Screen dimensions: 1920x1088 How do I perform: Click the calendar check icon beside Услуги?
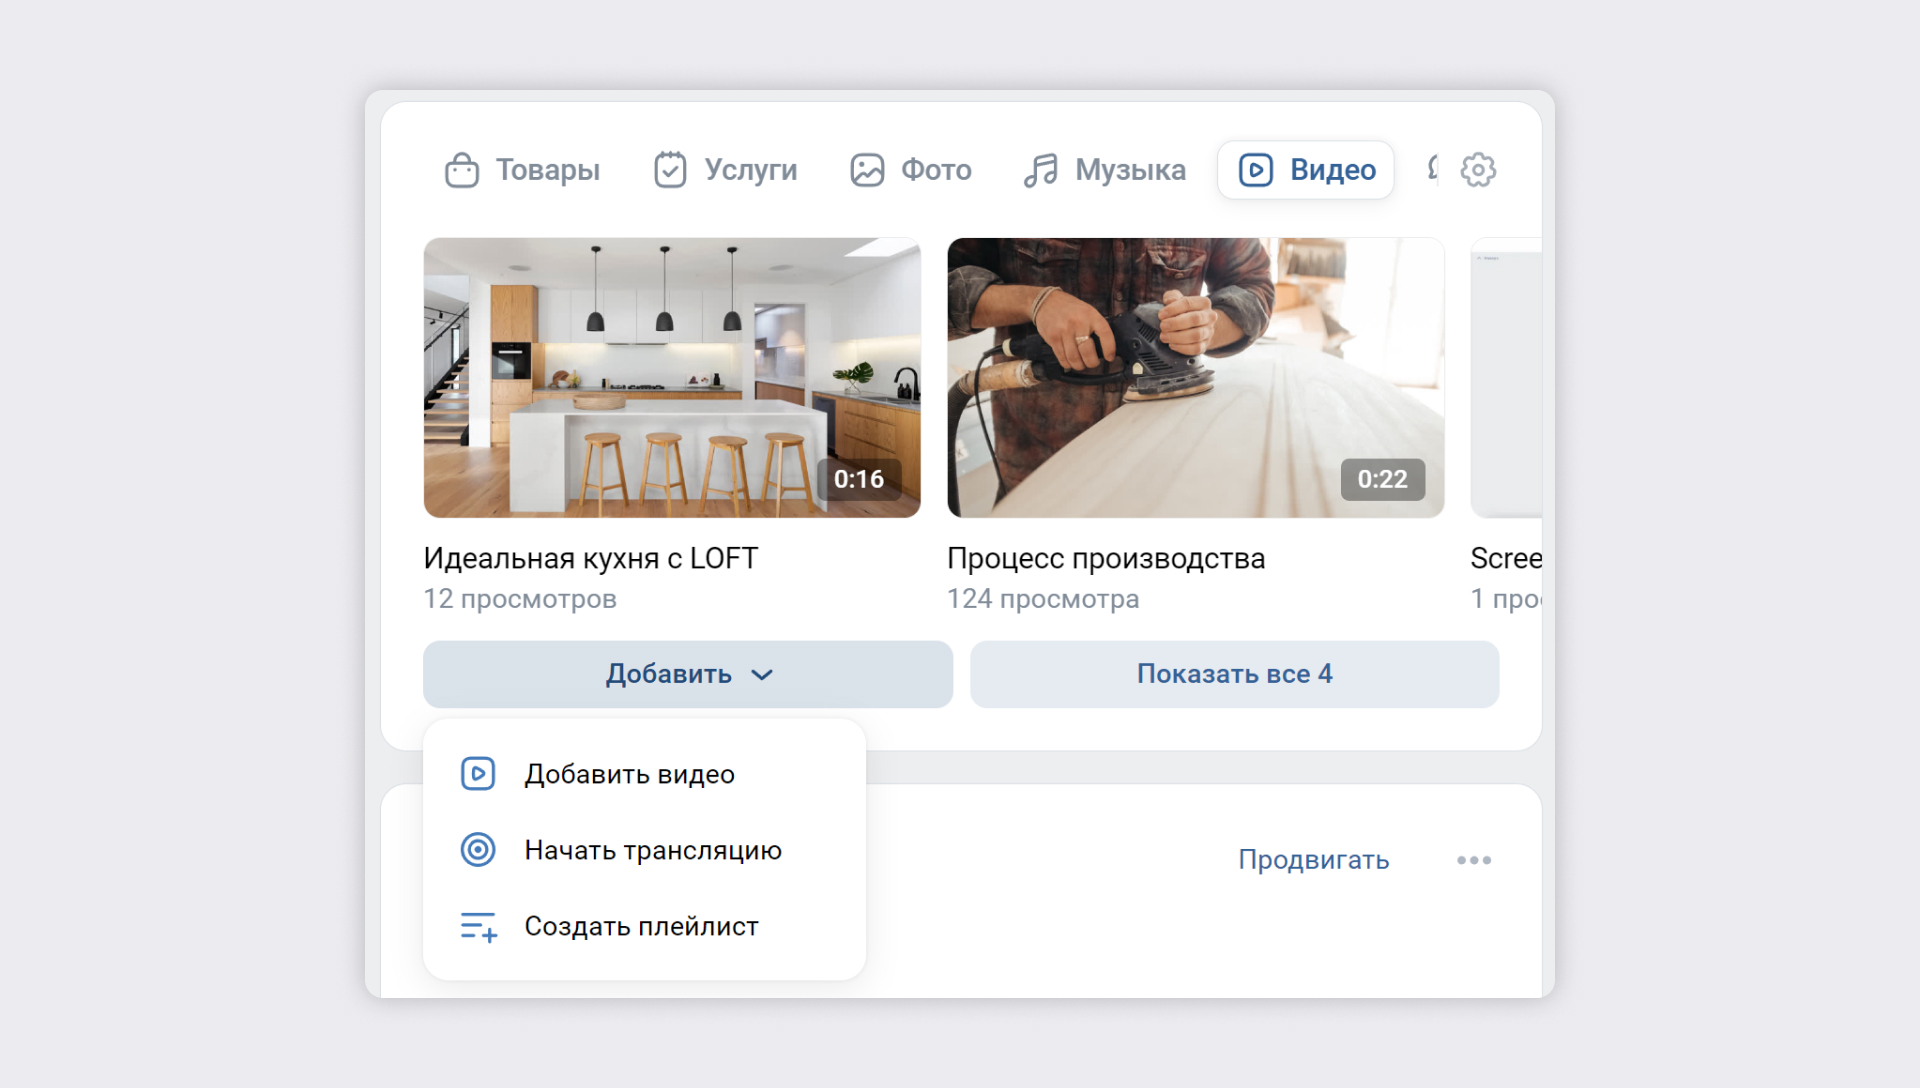point(670,170)
